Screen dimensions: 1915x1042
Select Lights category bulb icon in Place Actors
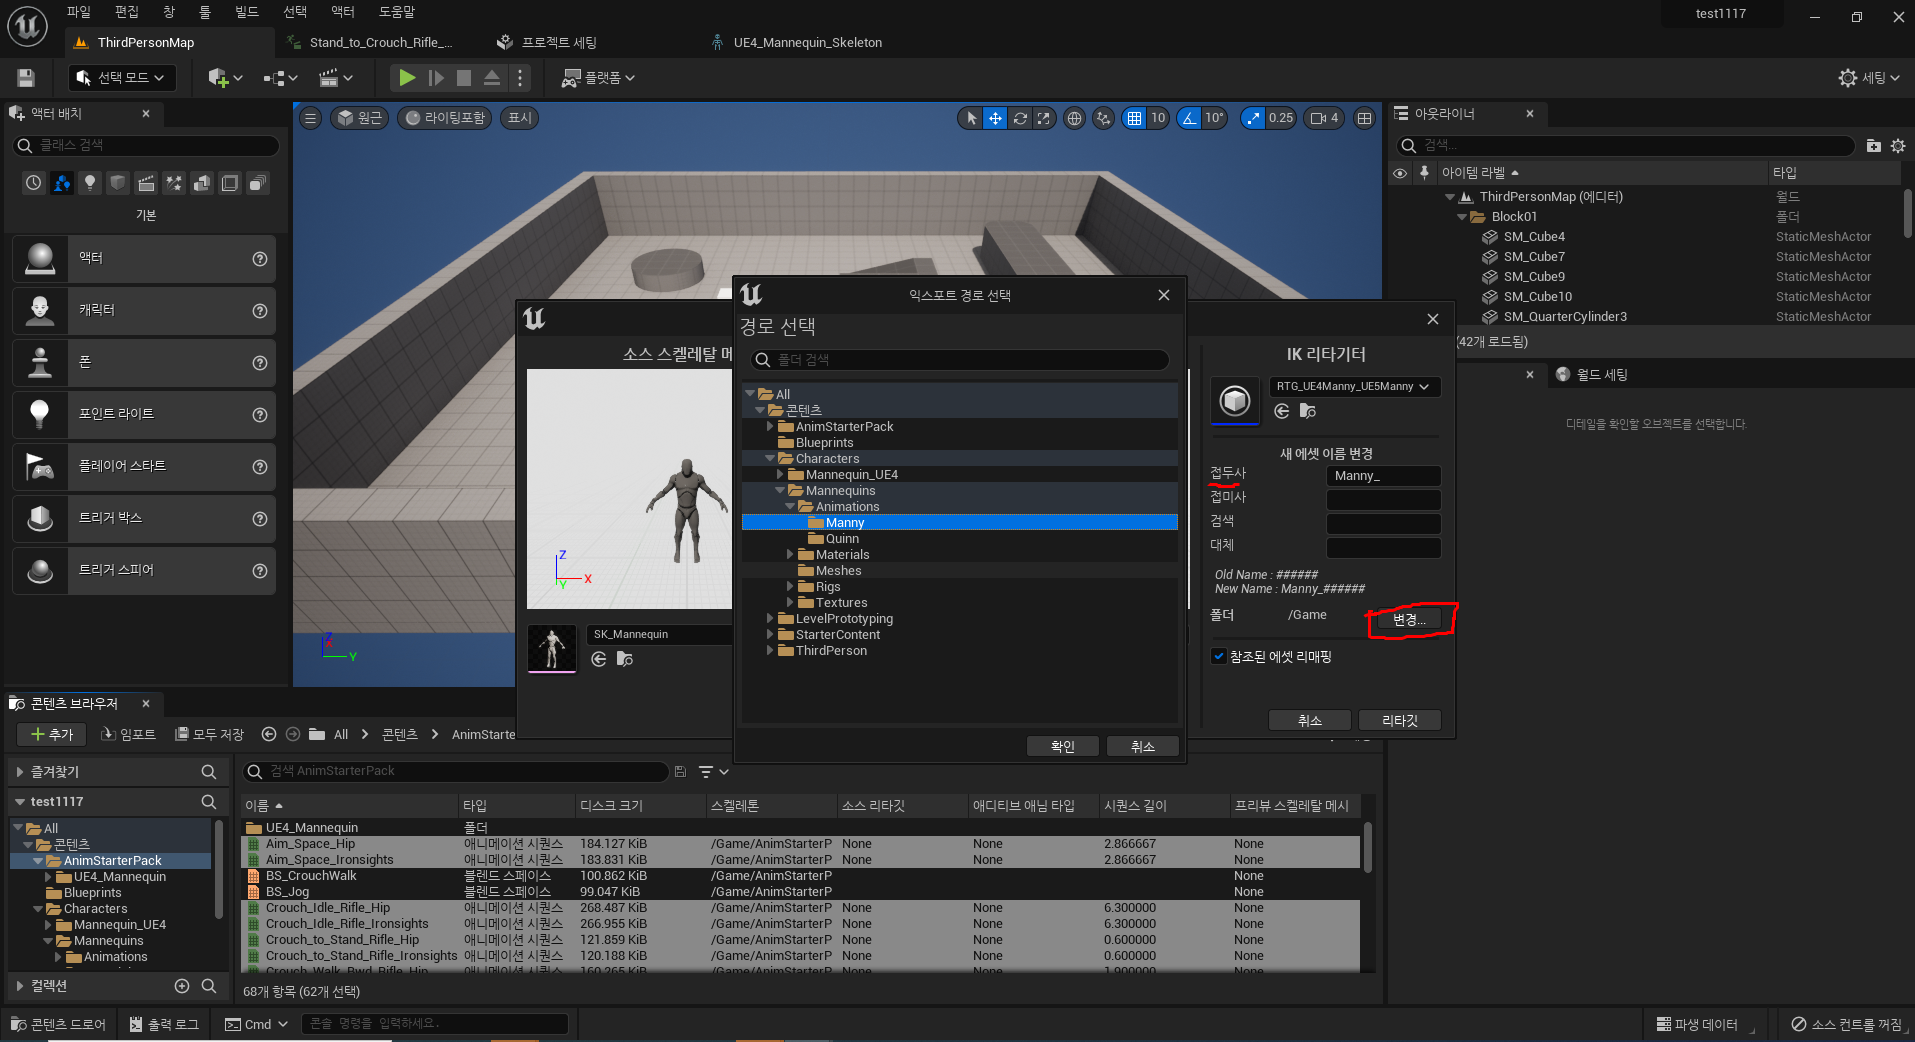90,183
